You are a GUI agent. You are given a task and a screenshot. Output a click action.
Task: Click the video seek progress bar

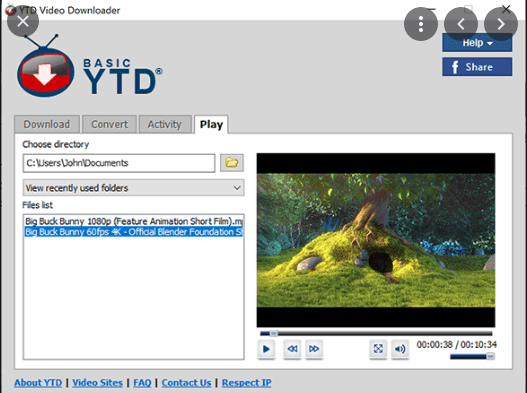tap(376, 333)
